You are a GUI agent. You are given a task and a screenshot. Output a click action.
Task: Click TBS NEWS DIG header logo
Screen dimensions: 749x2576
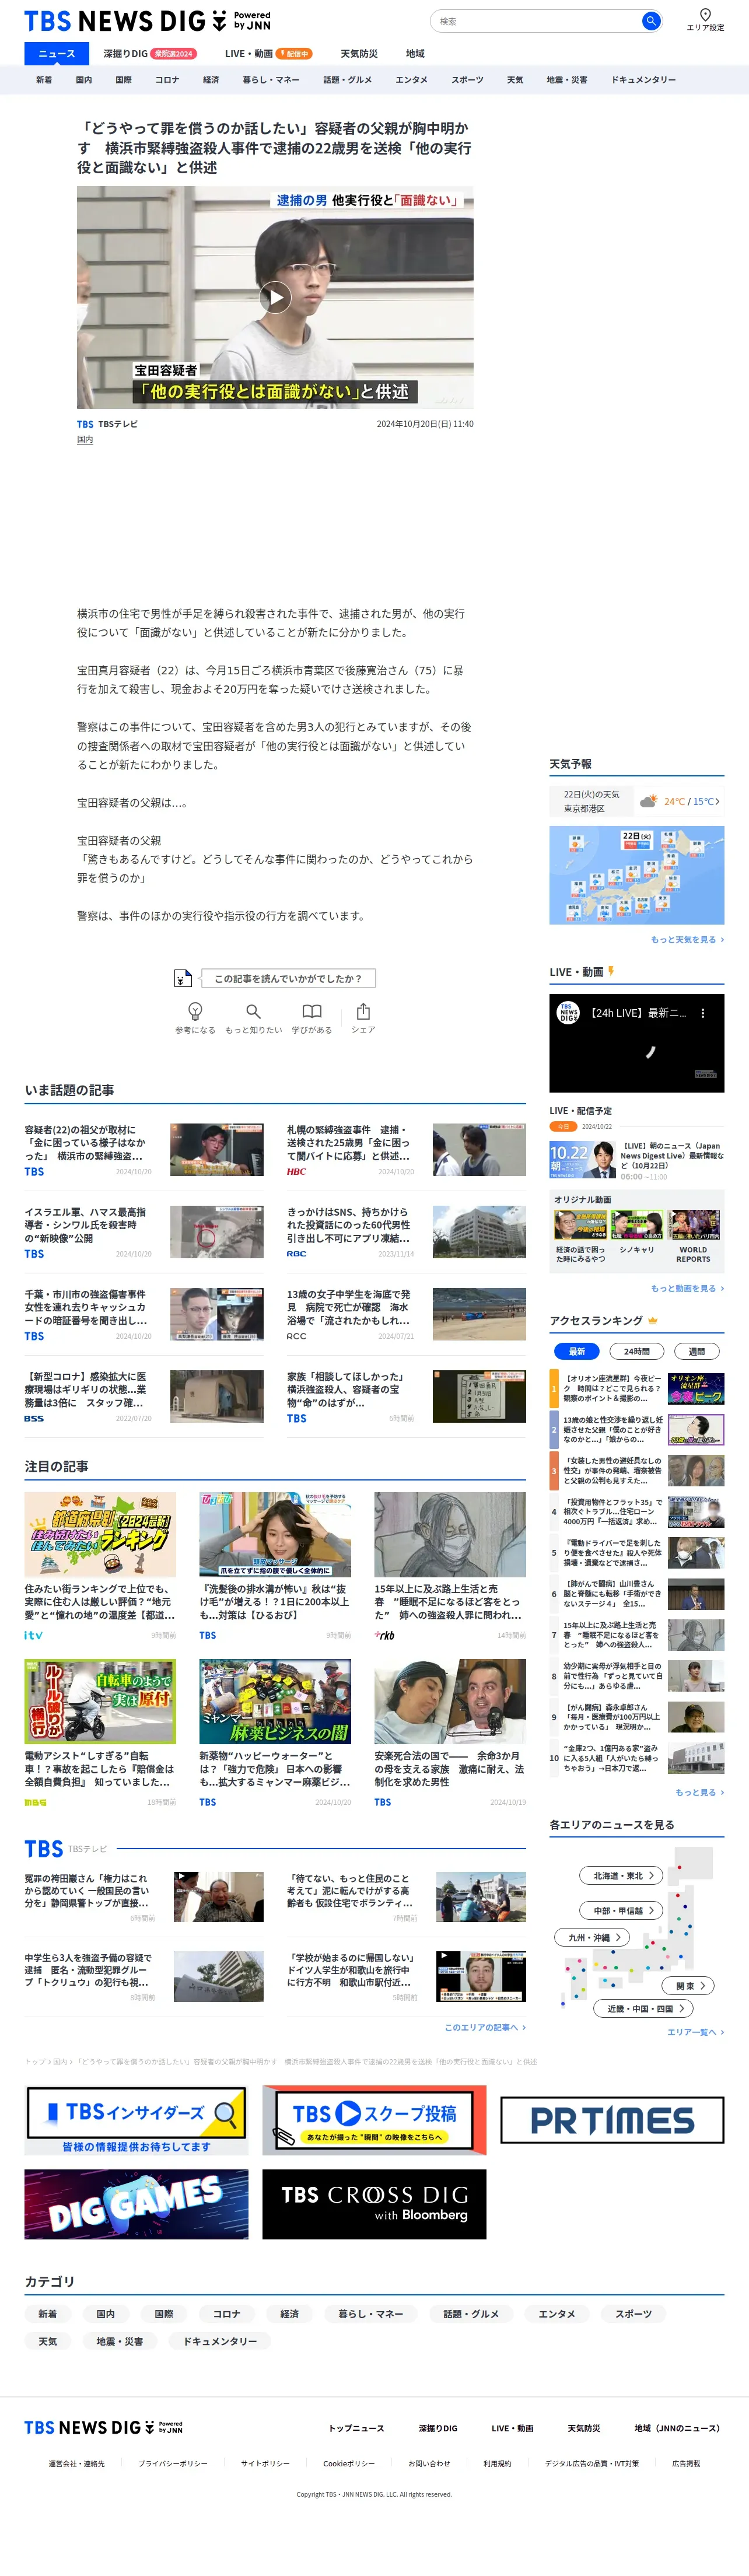tap(147, 21)
